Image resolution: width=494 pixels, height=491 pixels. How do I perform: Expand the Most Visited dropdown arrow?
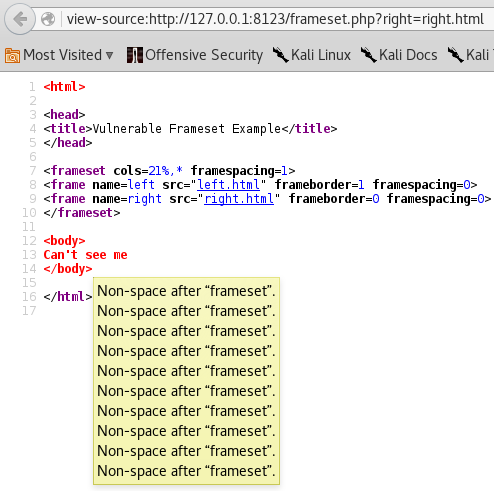pyautogui.click(x=109, y=55)
